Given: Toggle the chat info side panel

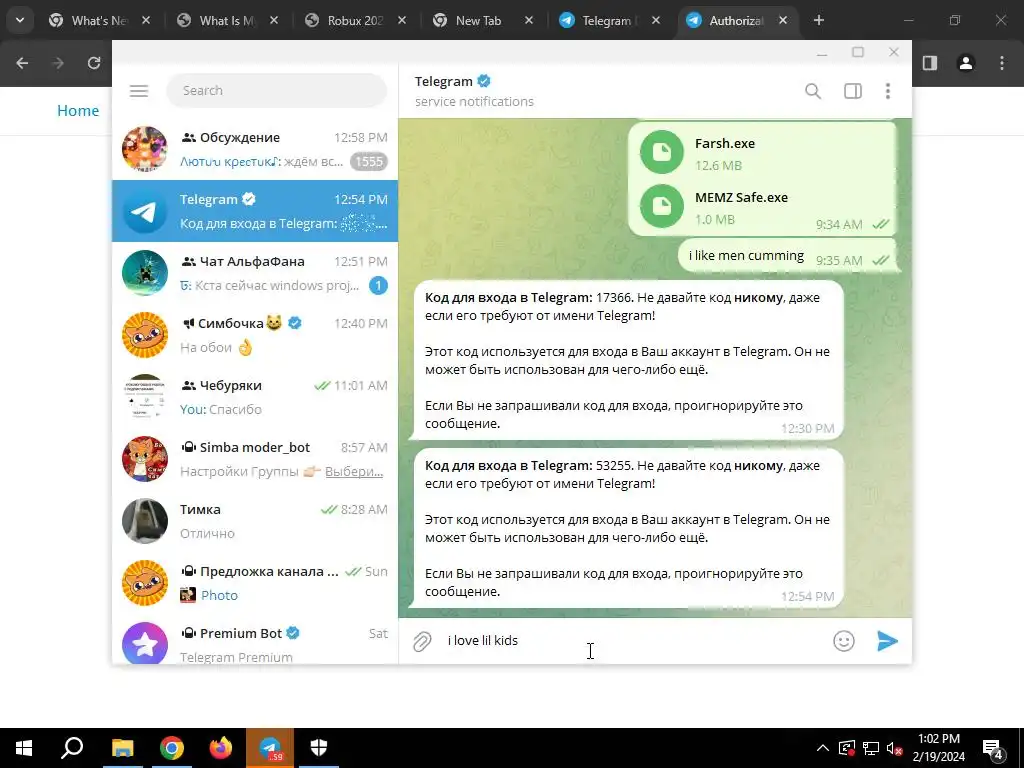Looking at the screenshot, I should [853, 91].
